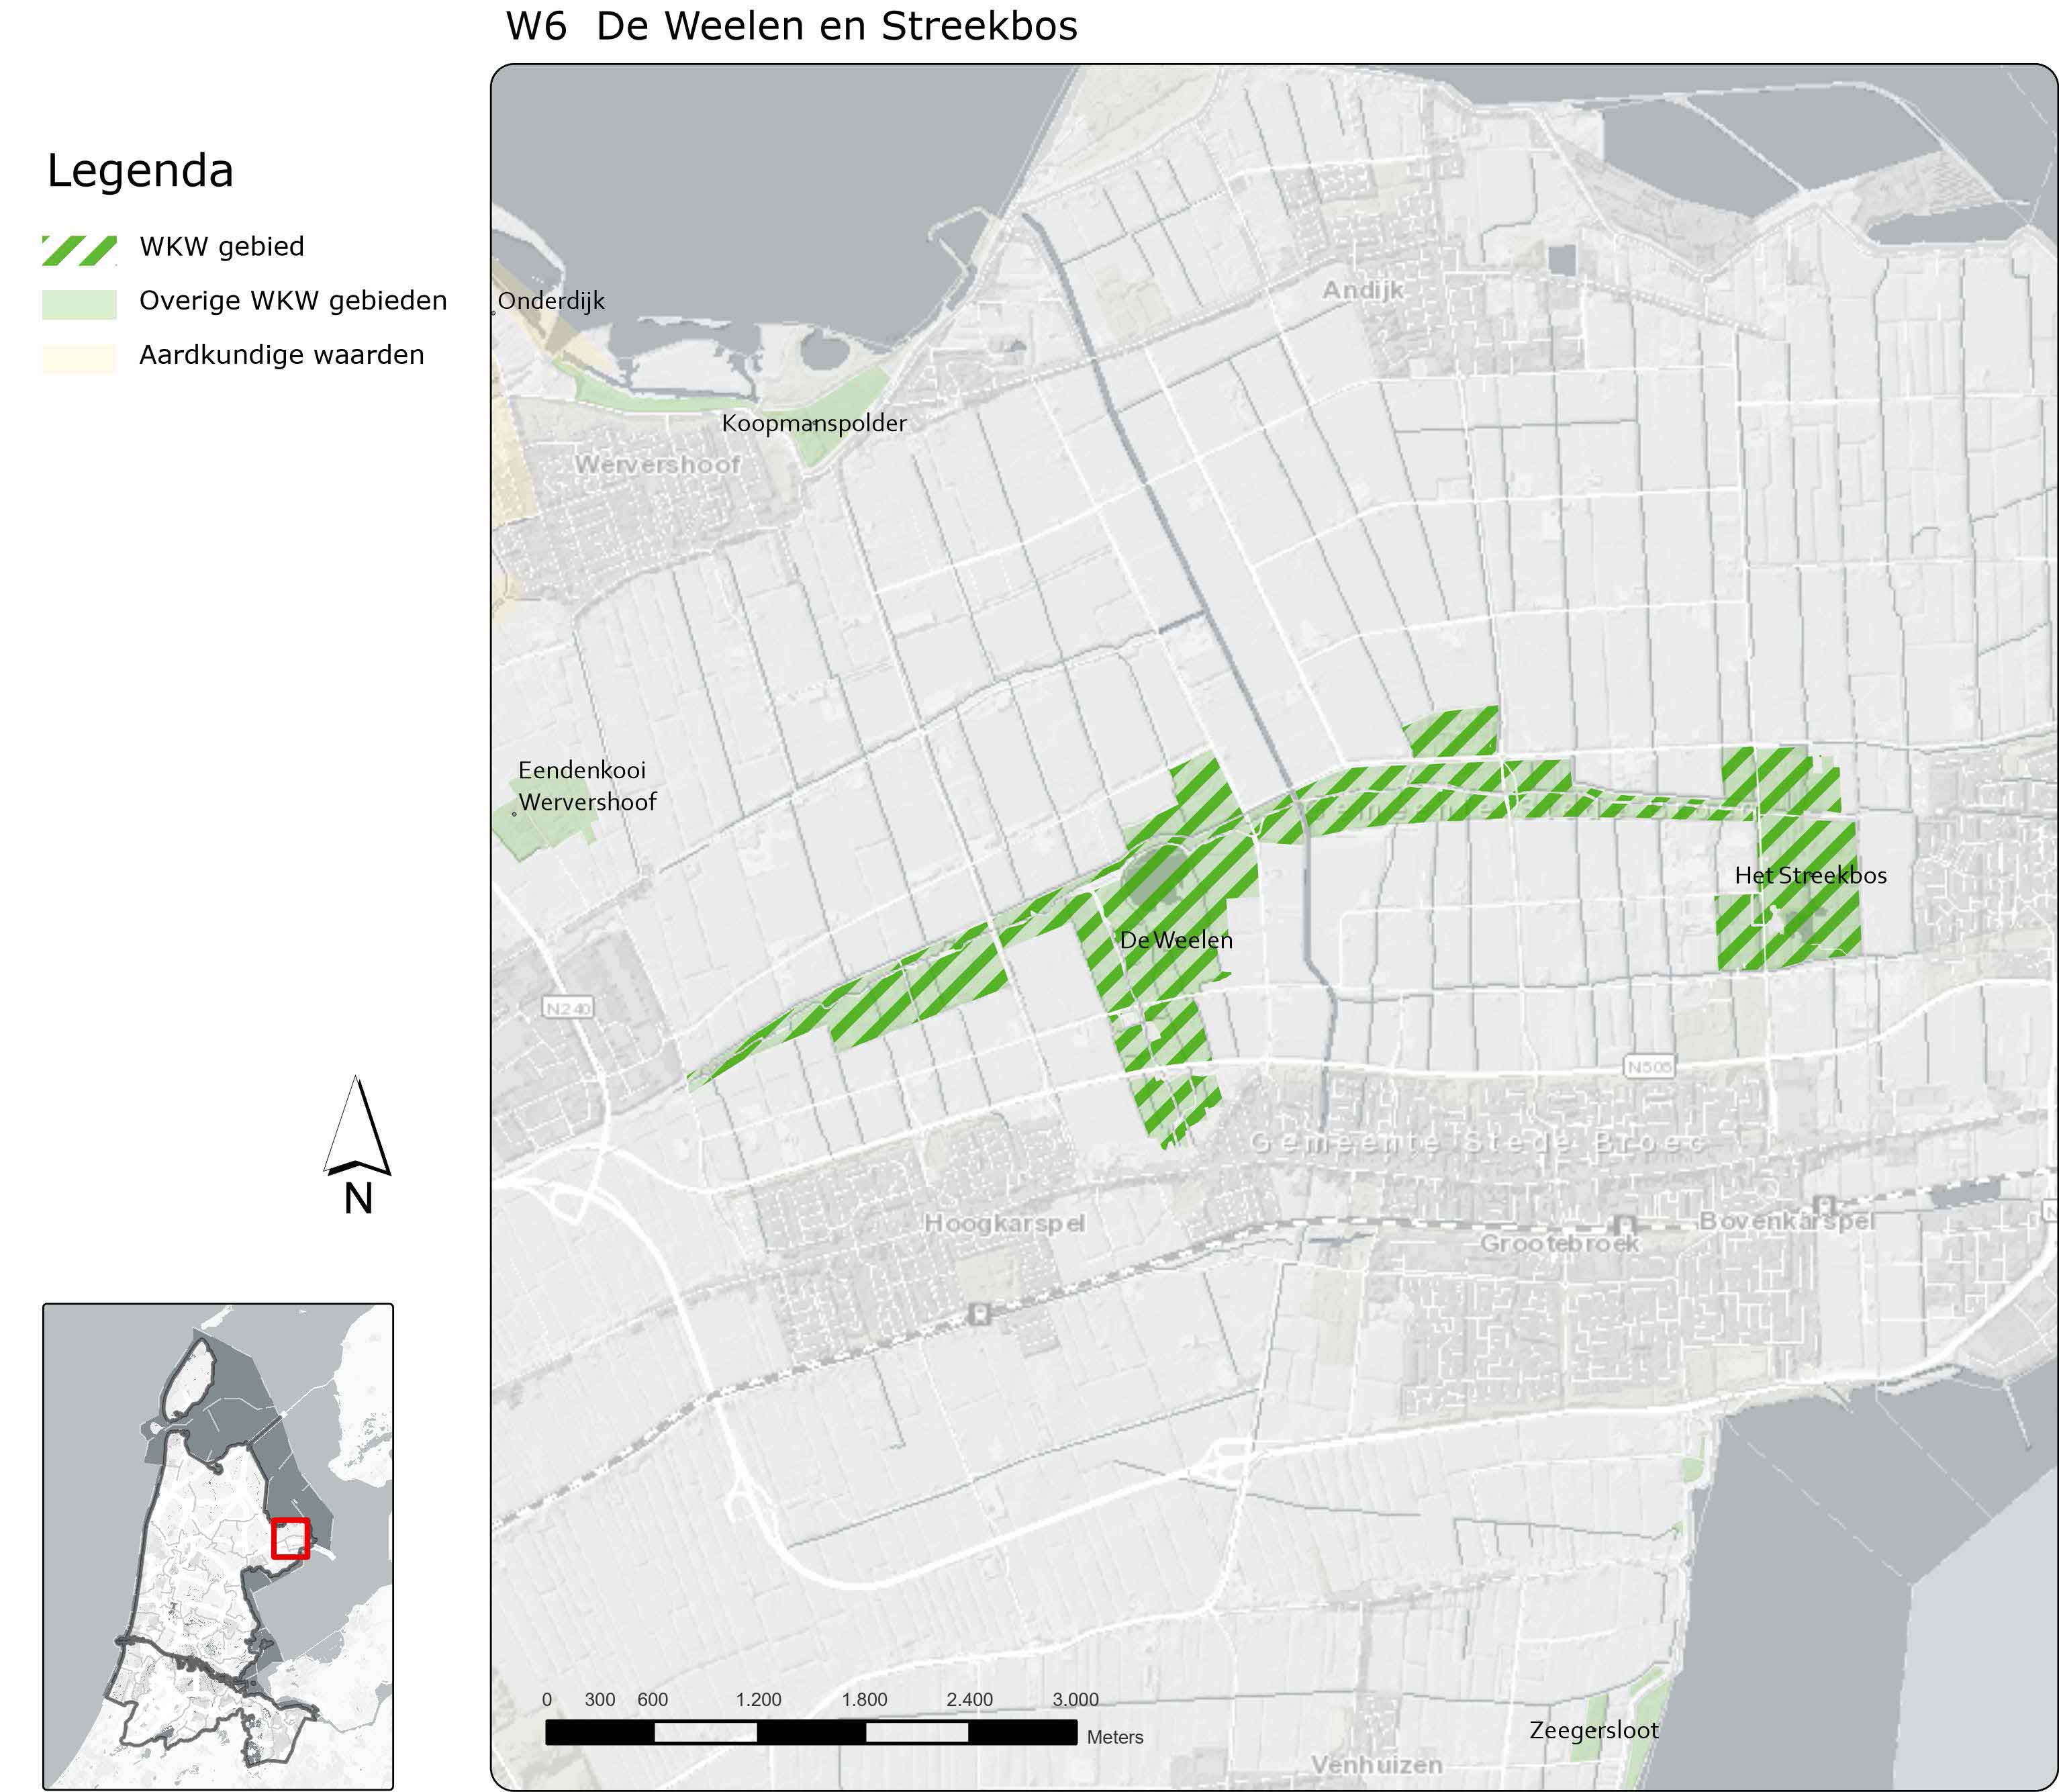Click the N506 road sign on map
This screenshot has height=1792, width=2059.
[1648, 1067]
